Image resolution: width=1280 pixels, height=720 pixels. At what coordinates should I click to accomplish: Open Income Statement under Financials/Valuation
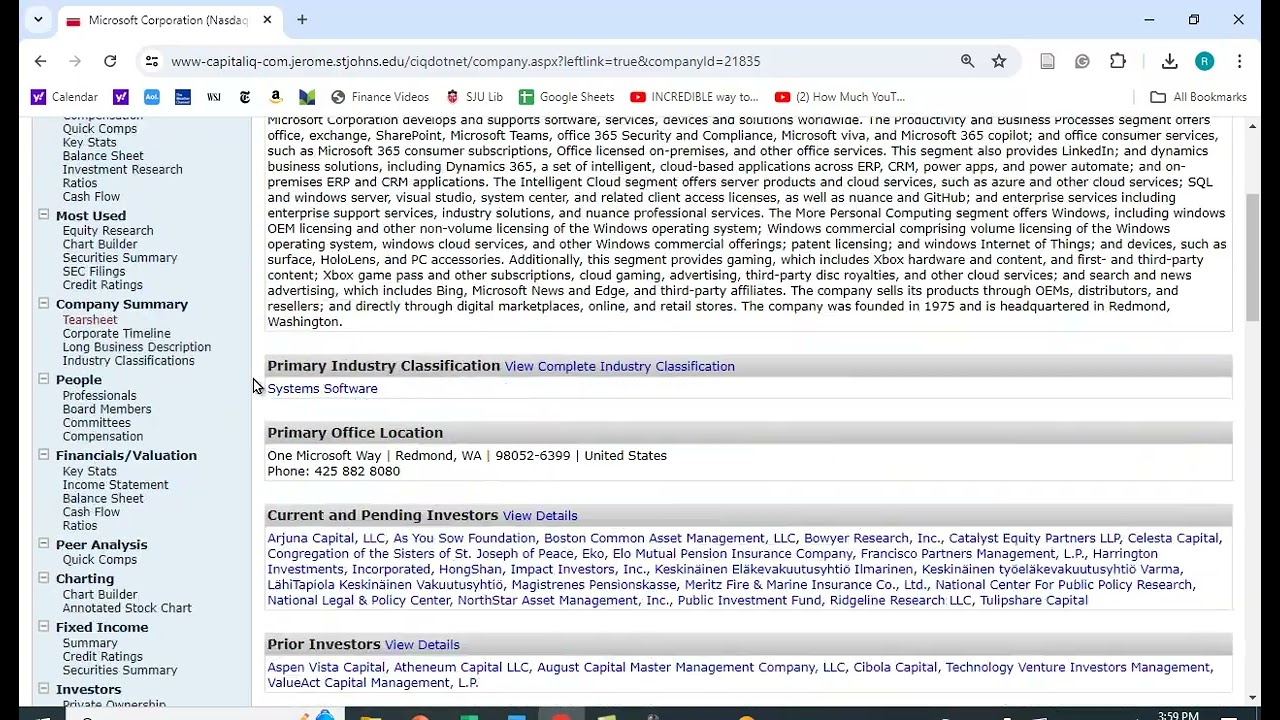(116, 485)
